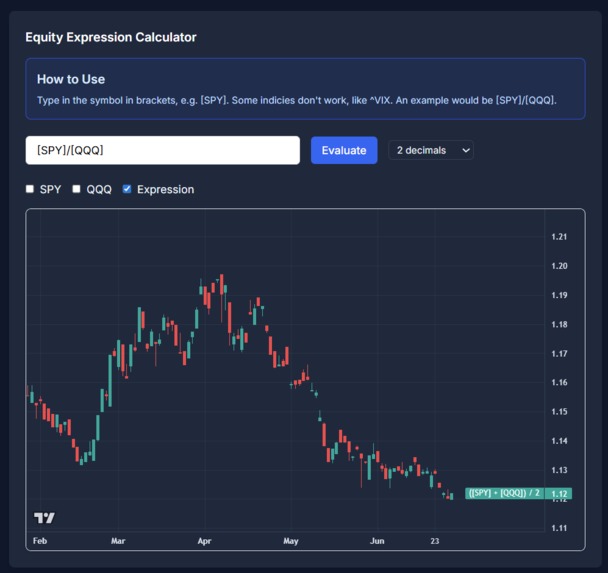Click the Expression label next to checkbox
Image resolution: width=608 pixels, height=573 pixels.
(166, 189)
